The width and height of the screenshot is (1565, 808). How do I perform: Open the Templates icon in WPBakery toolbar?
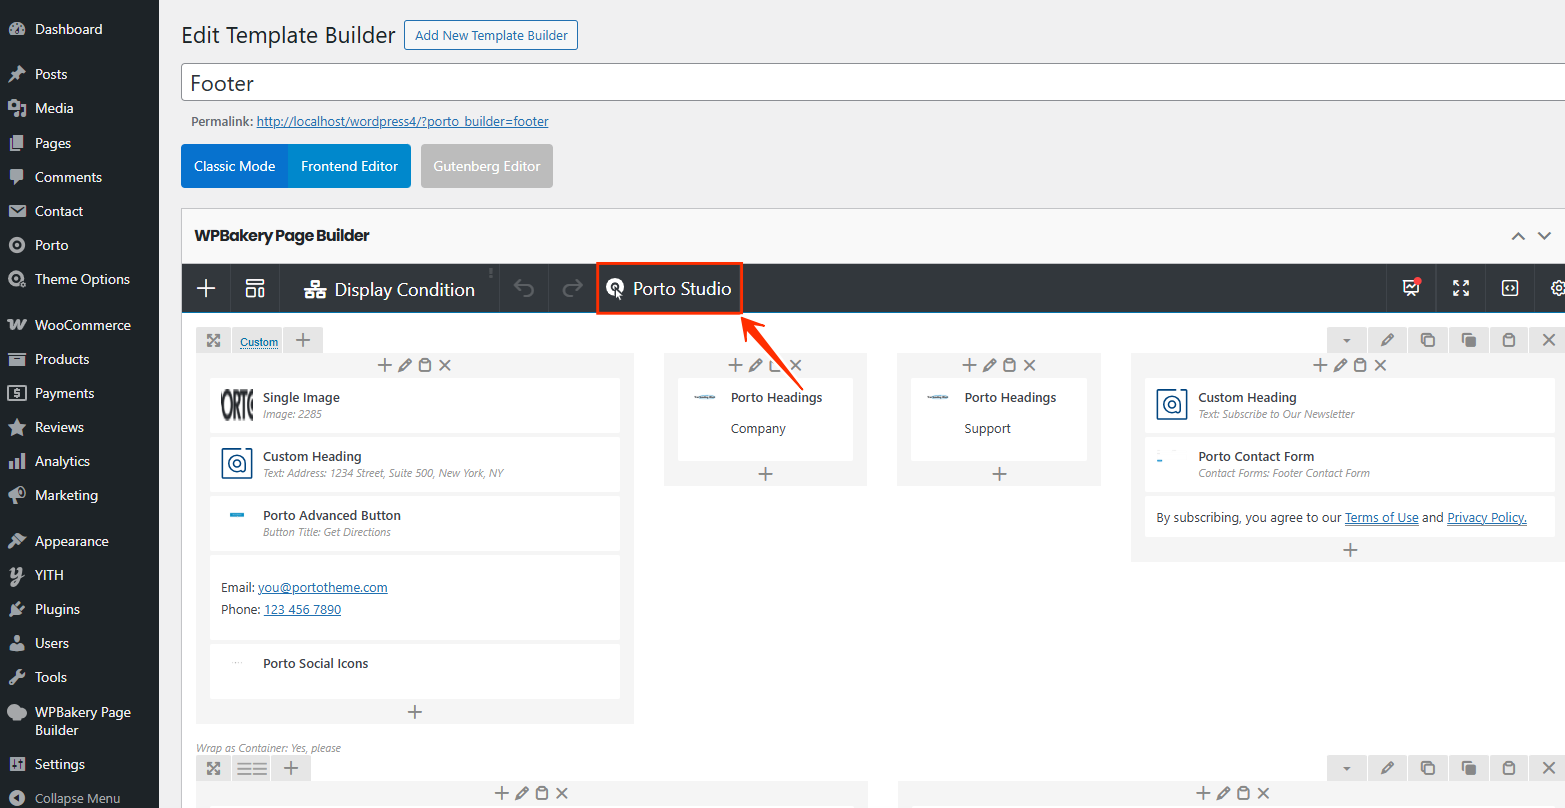pos(255,289)
